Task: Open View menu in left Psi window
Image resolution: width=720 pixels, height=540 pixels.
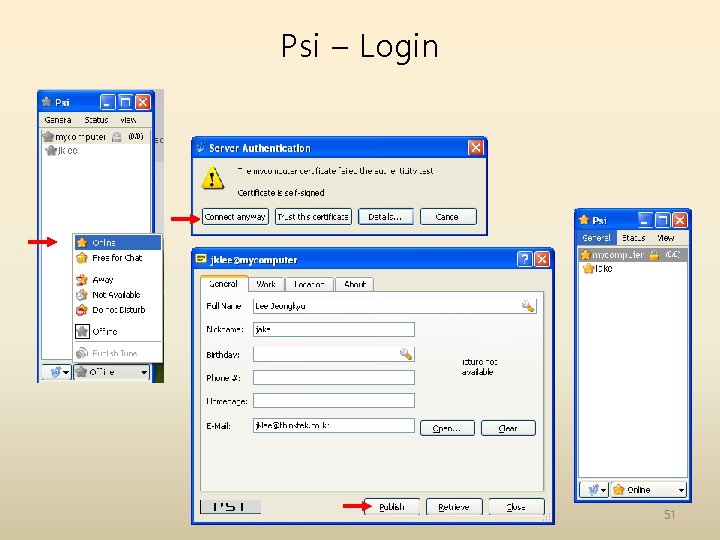Action: click(128, 120)
